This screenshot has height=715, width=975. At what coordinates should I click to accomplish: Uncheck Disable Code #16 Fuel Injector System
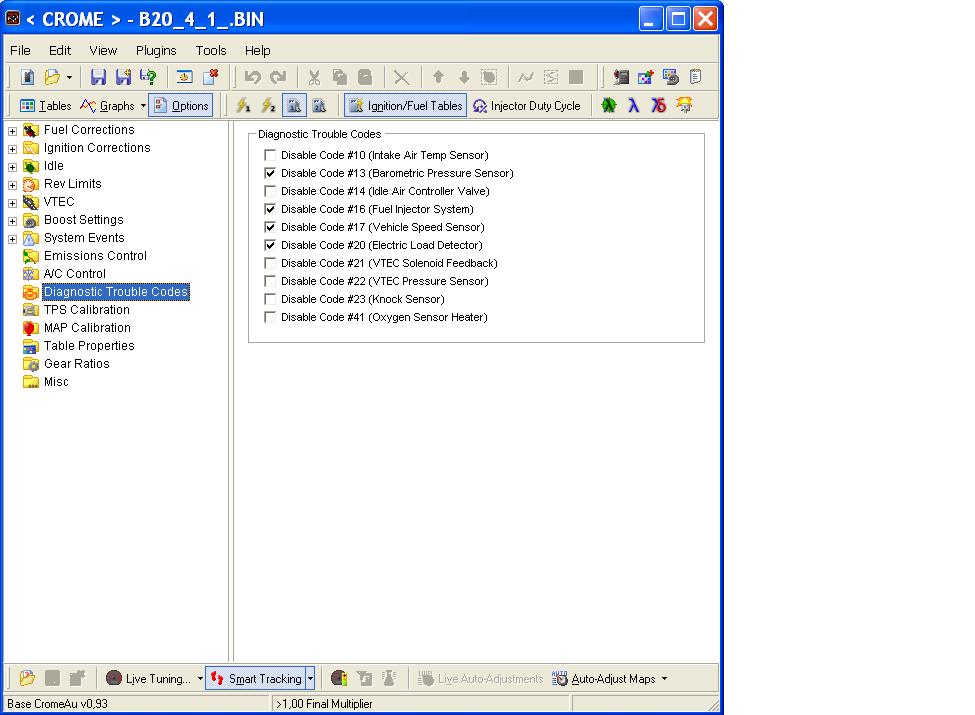(x=270, y=209)
